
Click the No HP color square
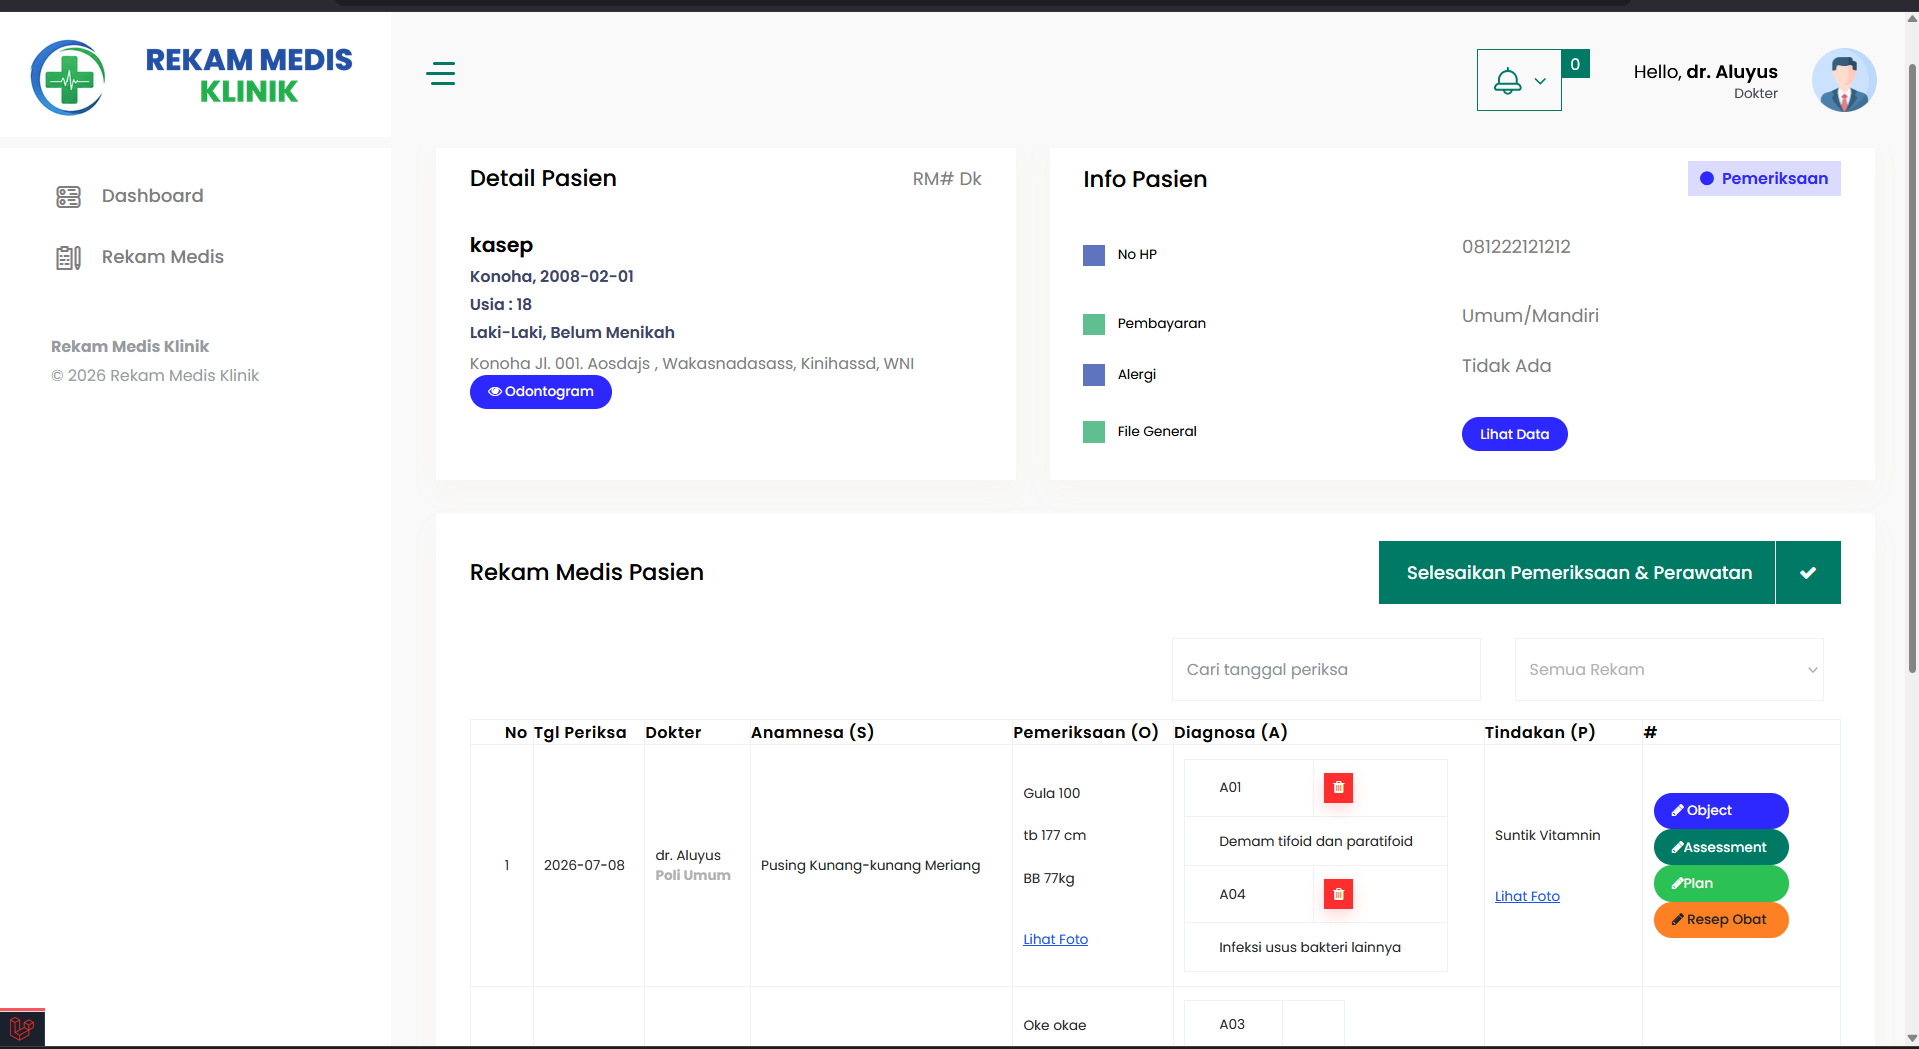[x=1094, y=255]
